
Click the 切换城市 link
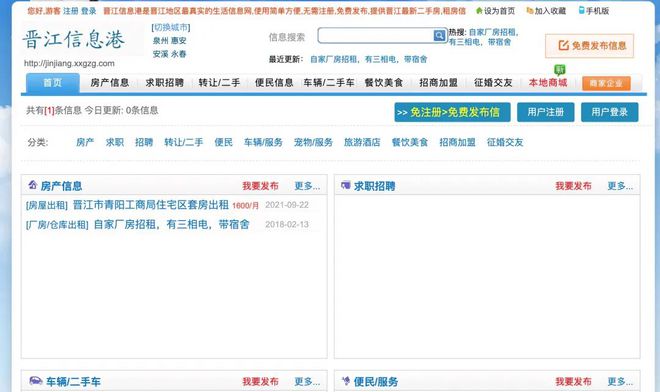click(x=171, y=27)
